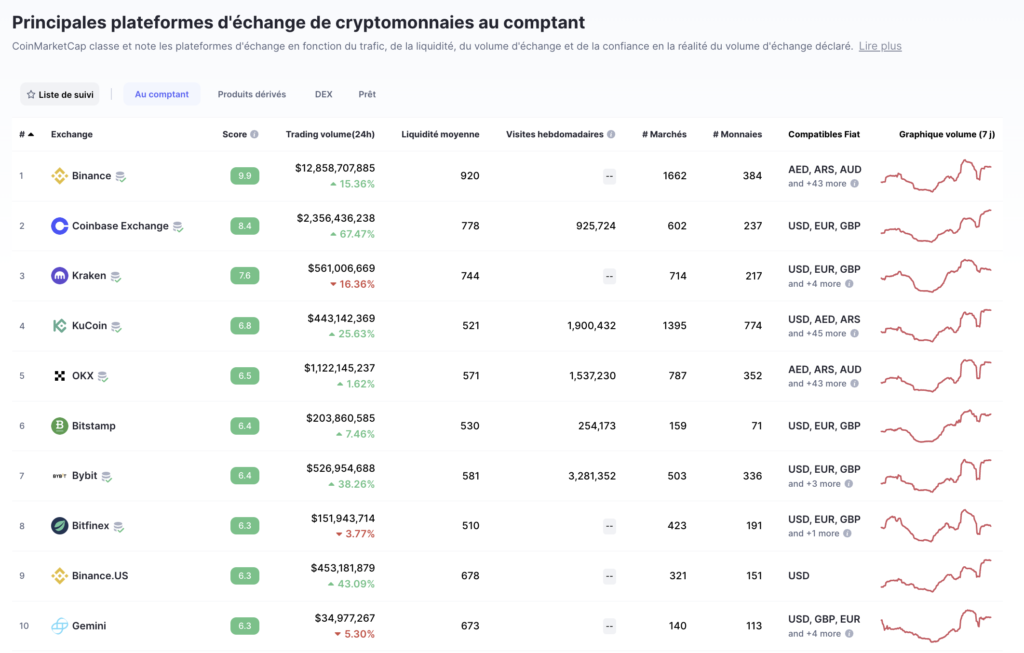Click Binance.US exchange name
This screenshot has width=1024, height=653.
click(100, 576)
